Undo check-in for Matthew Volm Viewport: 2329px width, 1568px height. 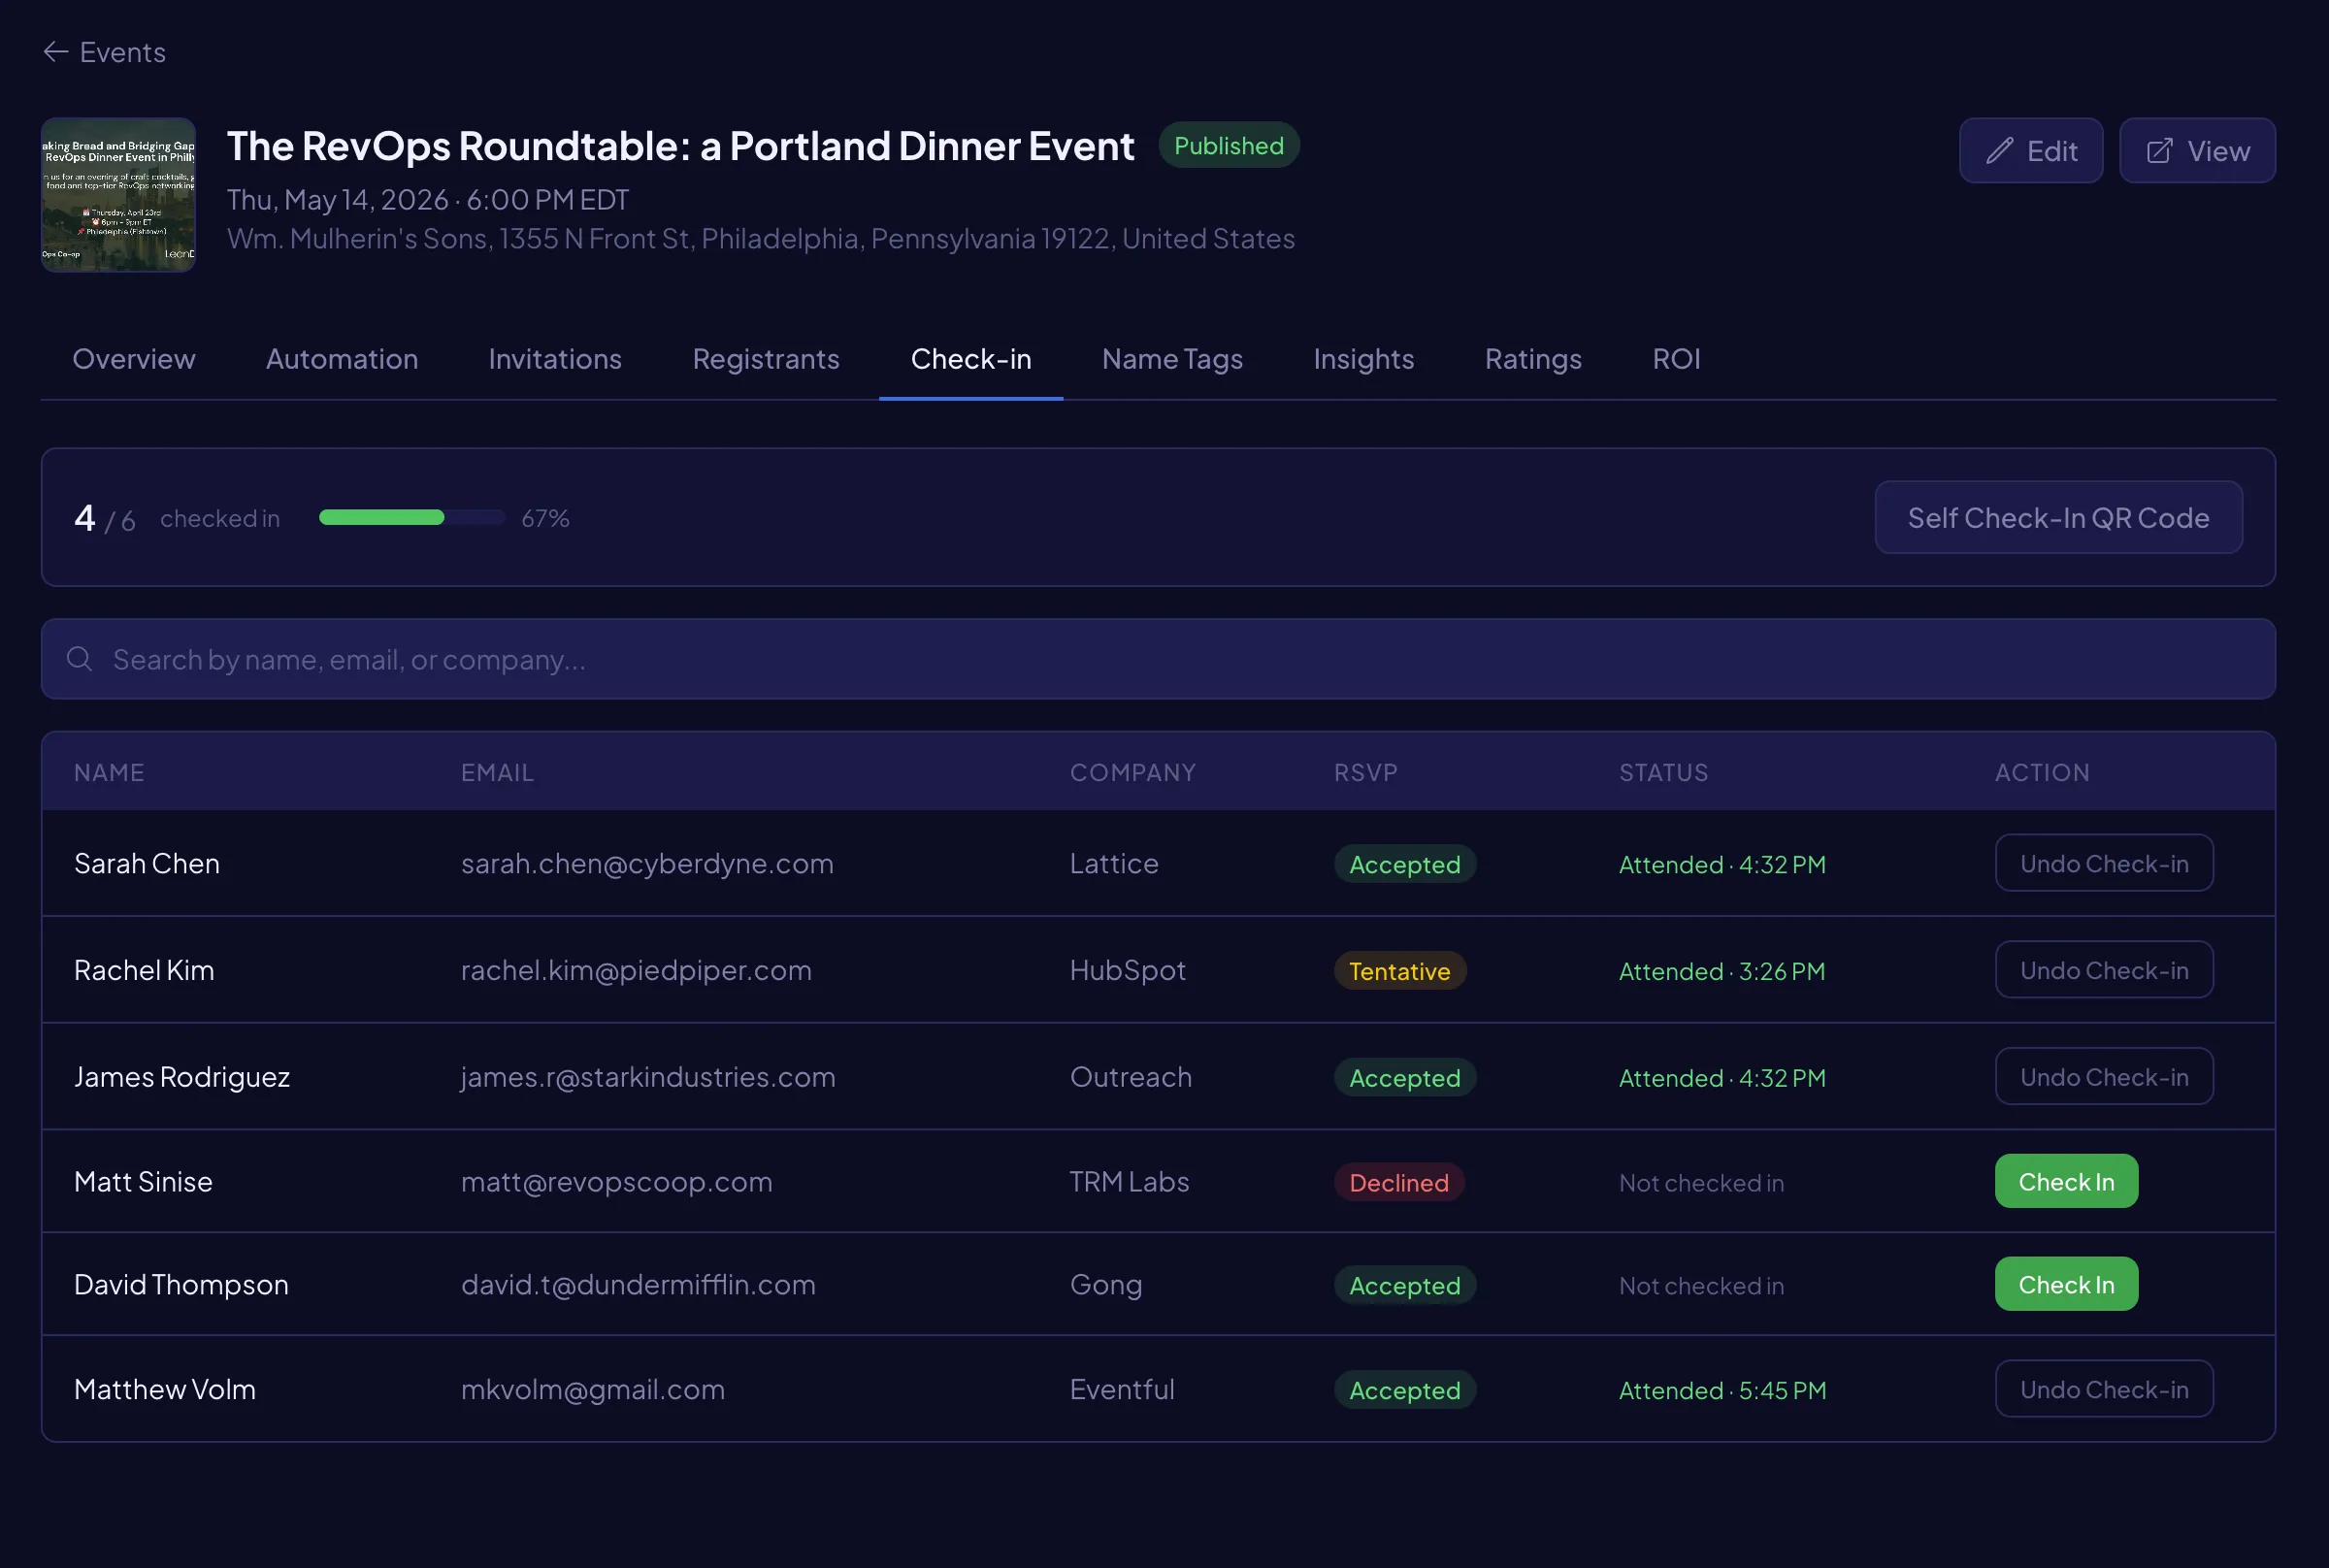point(2103,1390)
